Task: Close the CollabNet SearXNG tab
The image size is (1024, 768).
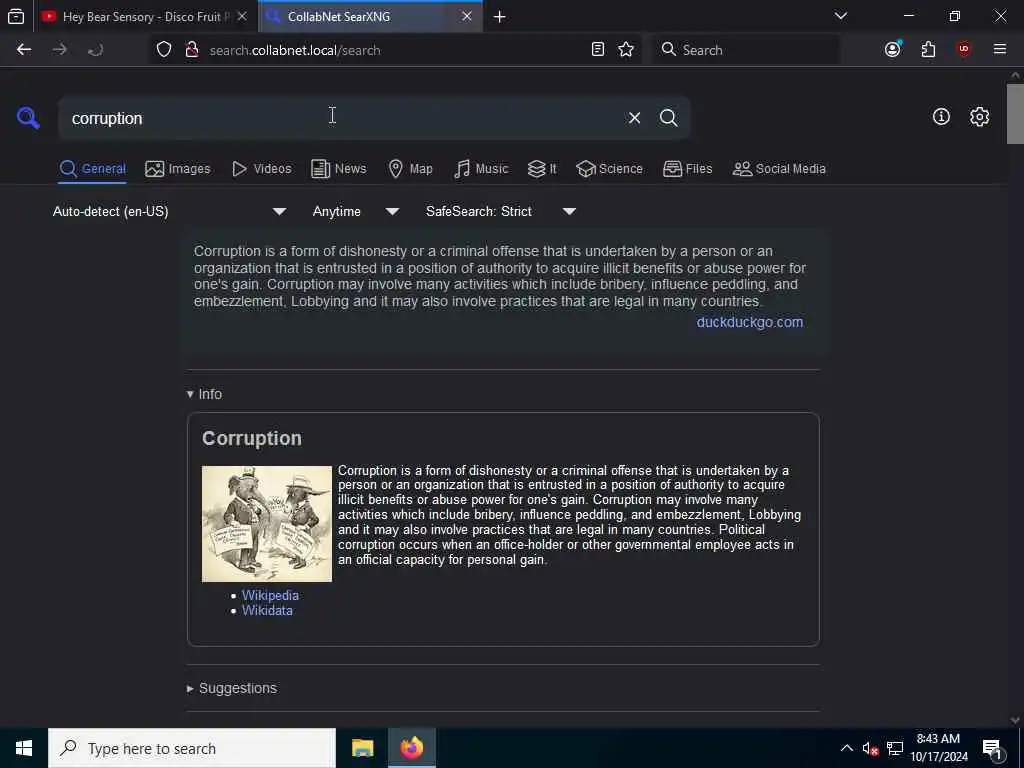Action: (467, 16)
